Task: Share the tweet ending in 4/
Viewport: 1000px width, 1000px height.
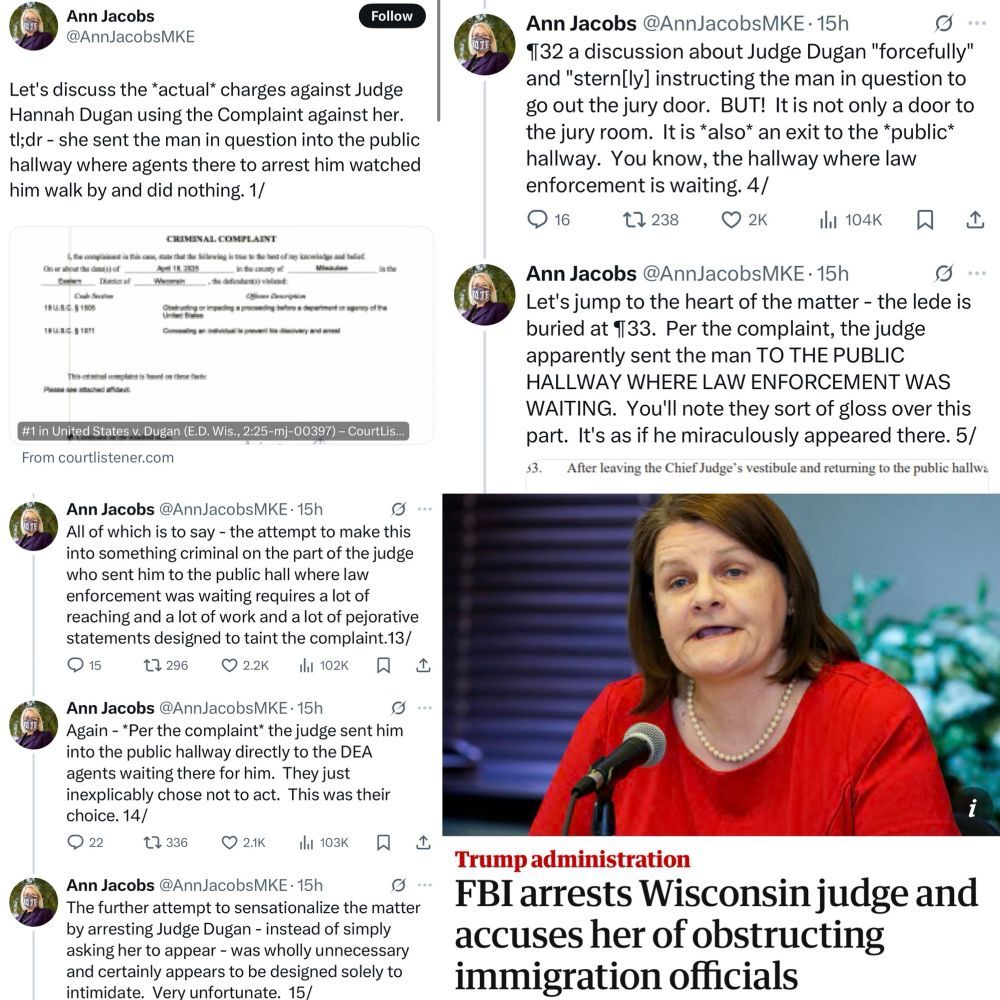Action: (974, 220)
